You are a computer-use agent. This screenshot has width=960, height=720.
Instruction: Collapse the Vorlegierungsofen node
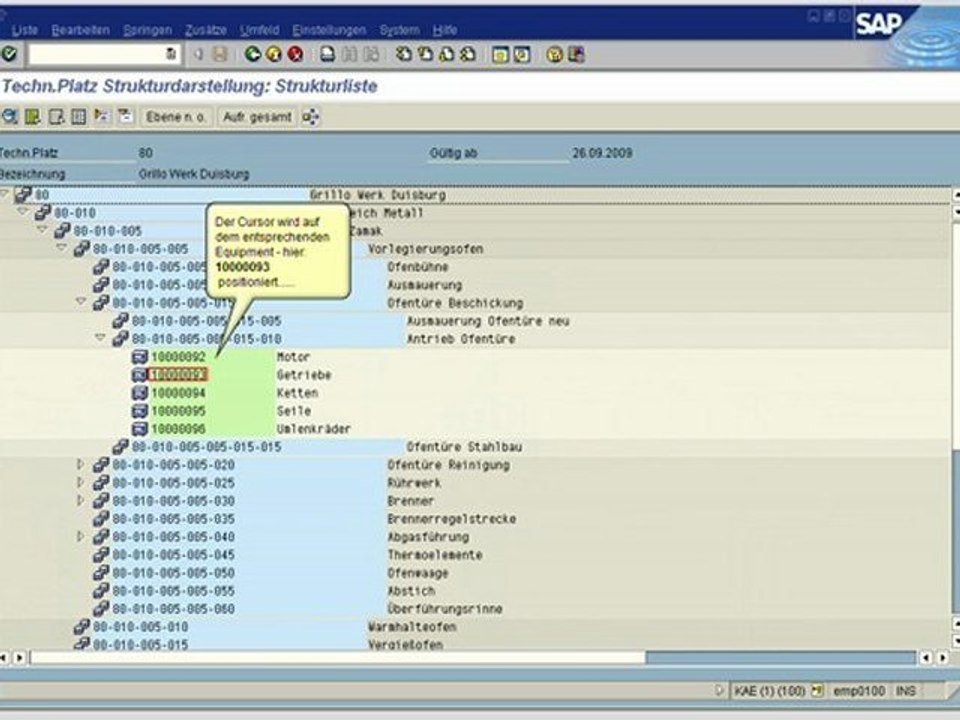coord(62,248)
